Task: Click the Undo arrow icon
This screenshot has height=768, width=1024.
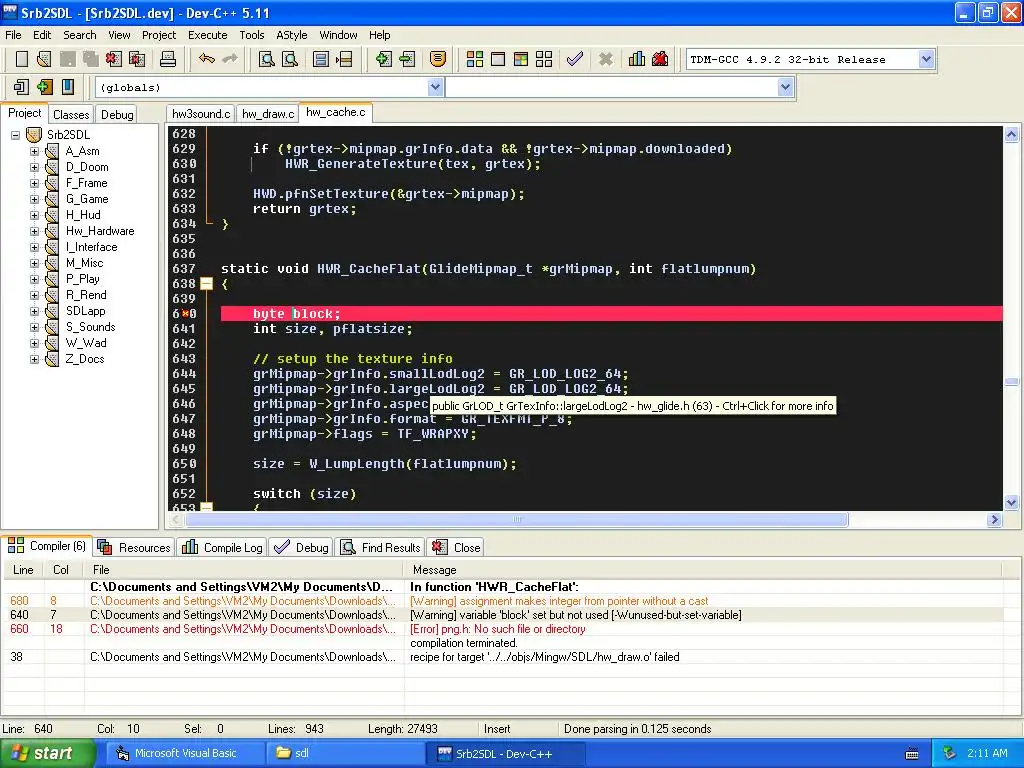Action: tap(206, 59)
